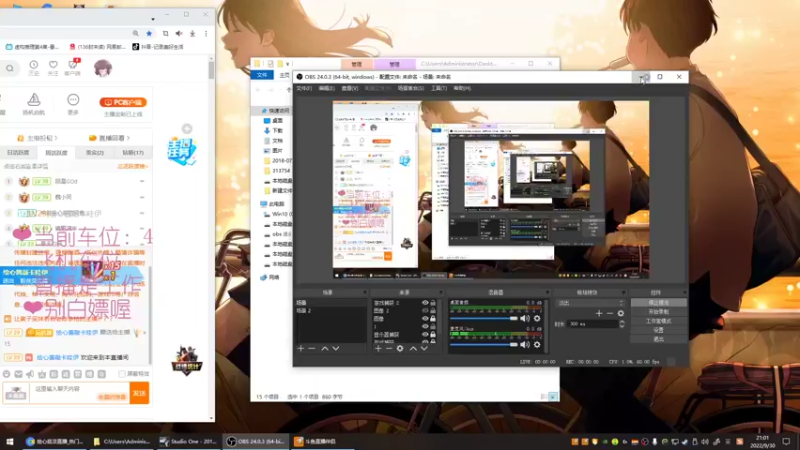Toggle lock of 图像 2 source
800x450 pixels.
(x=433, y=310)
